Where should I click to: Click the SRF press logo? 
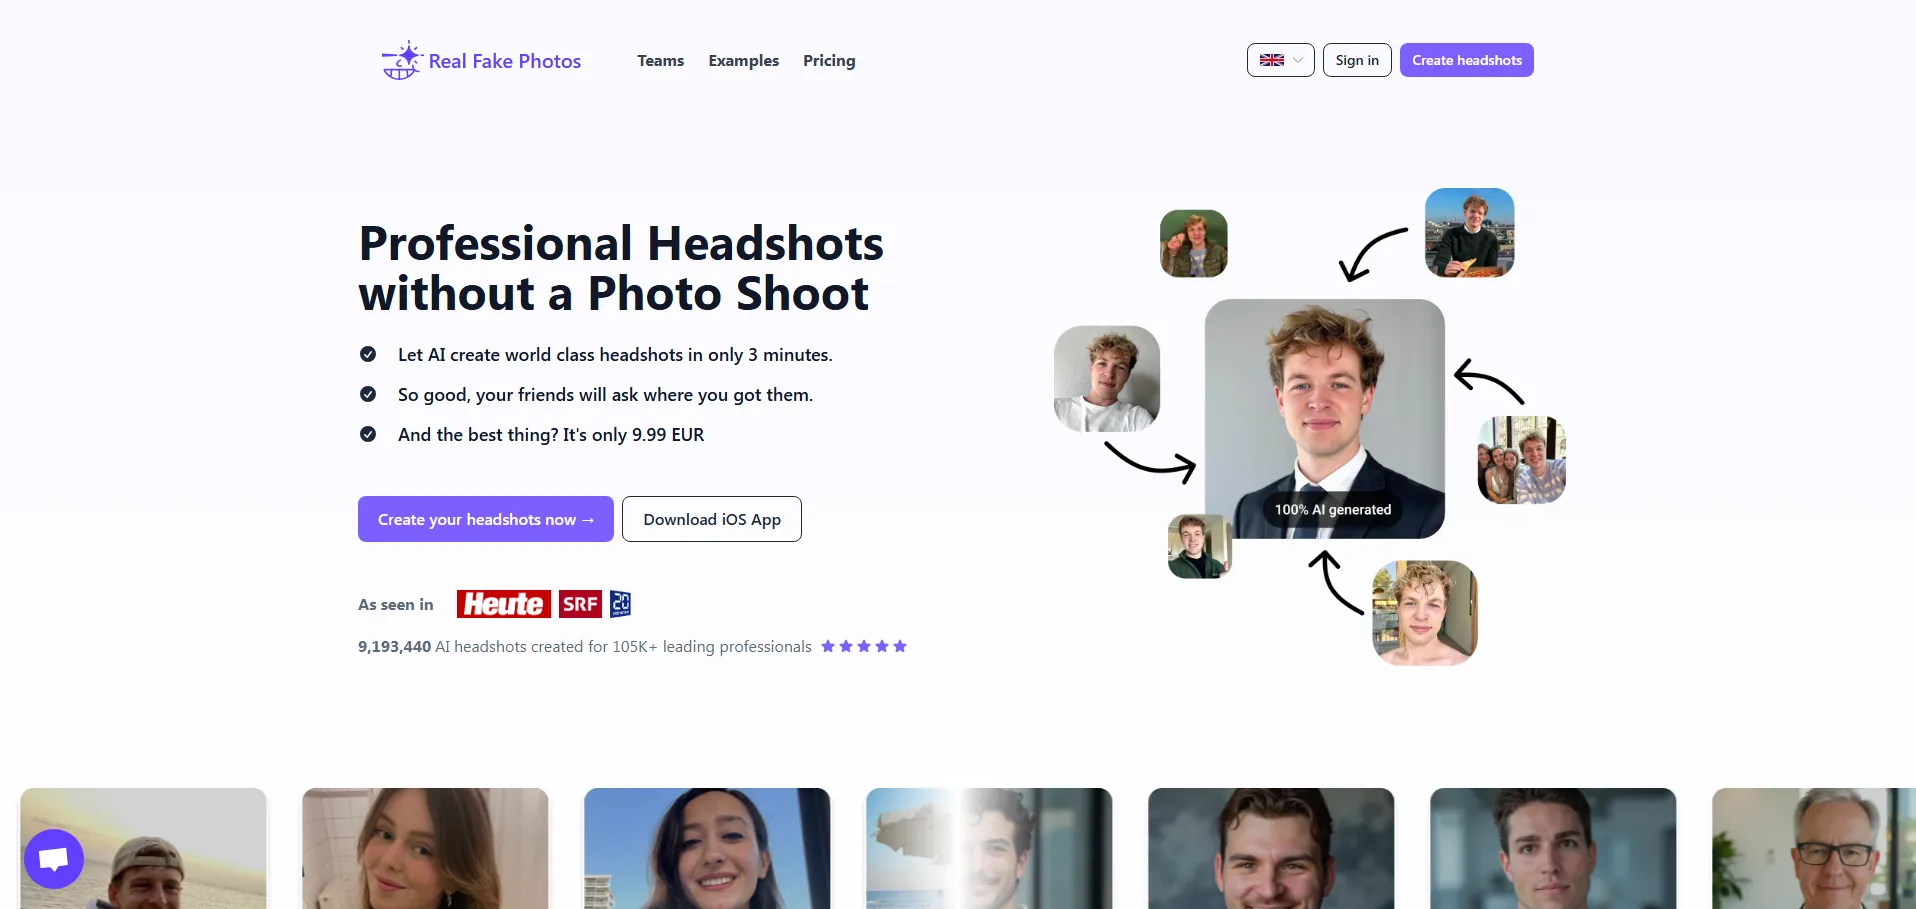[580, 604]
